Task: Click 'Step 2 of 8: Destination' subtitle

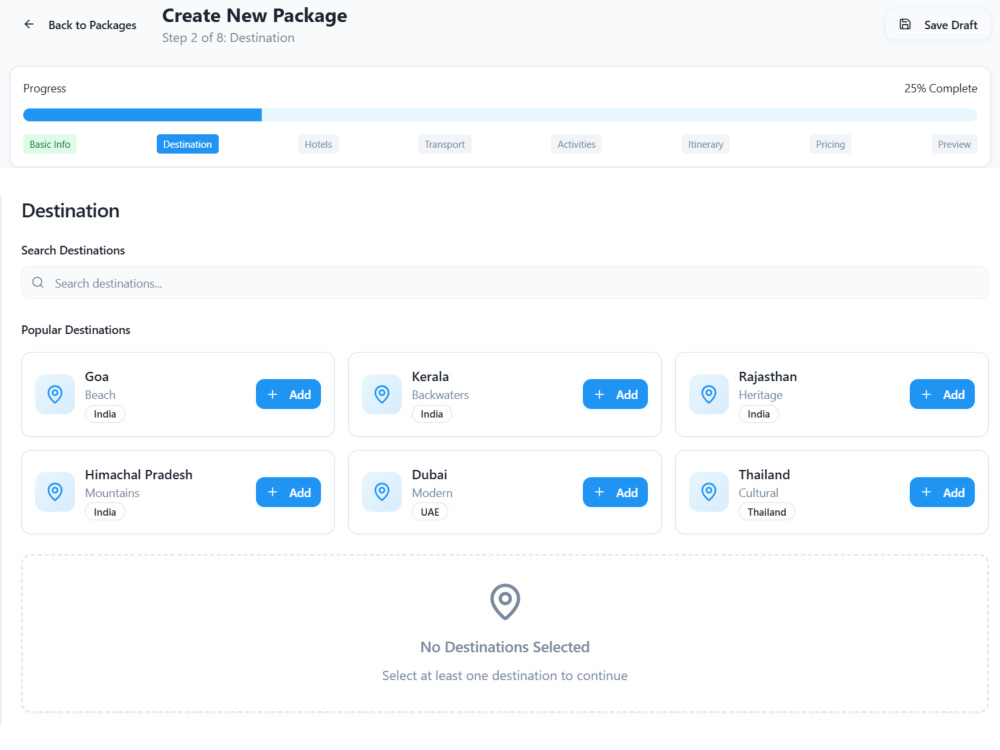Action: (x=228, y=38)
